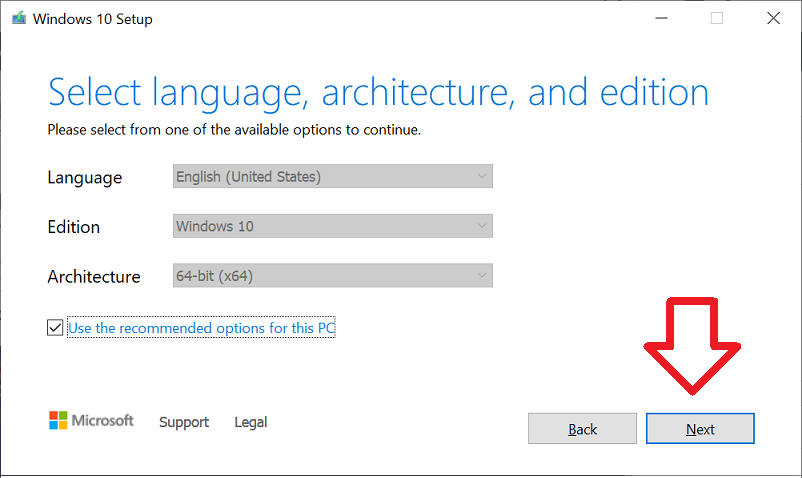Open the Support link
This screenshot has height=478, width=802.
tap(184, 422)
